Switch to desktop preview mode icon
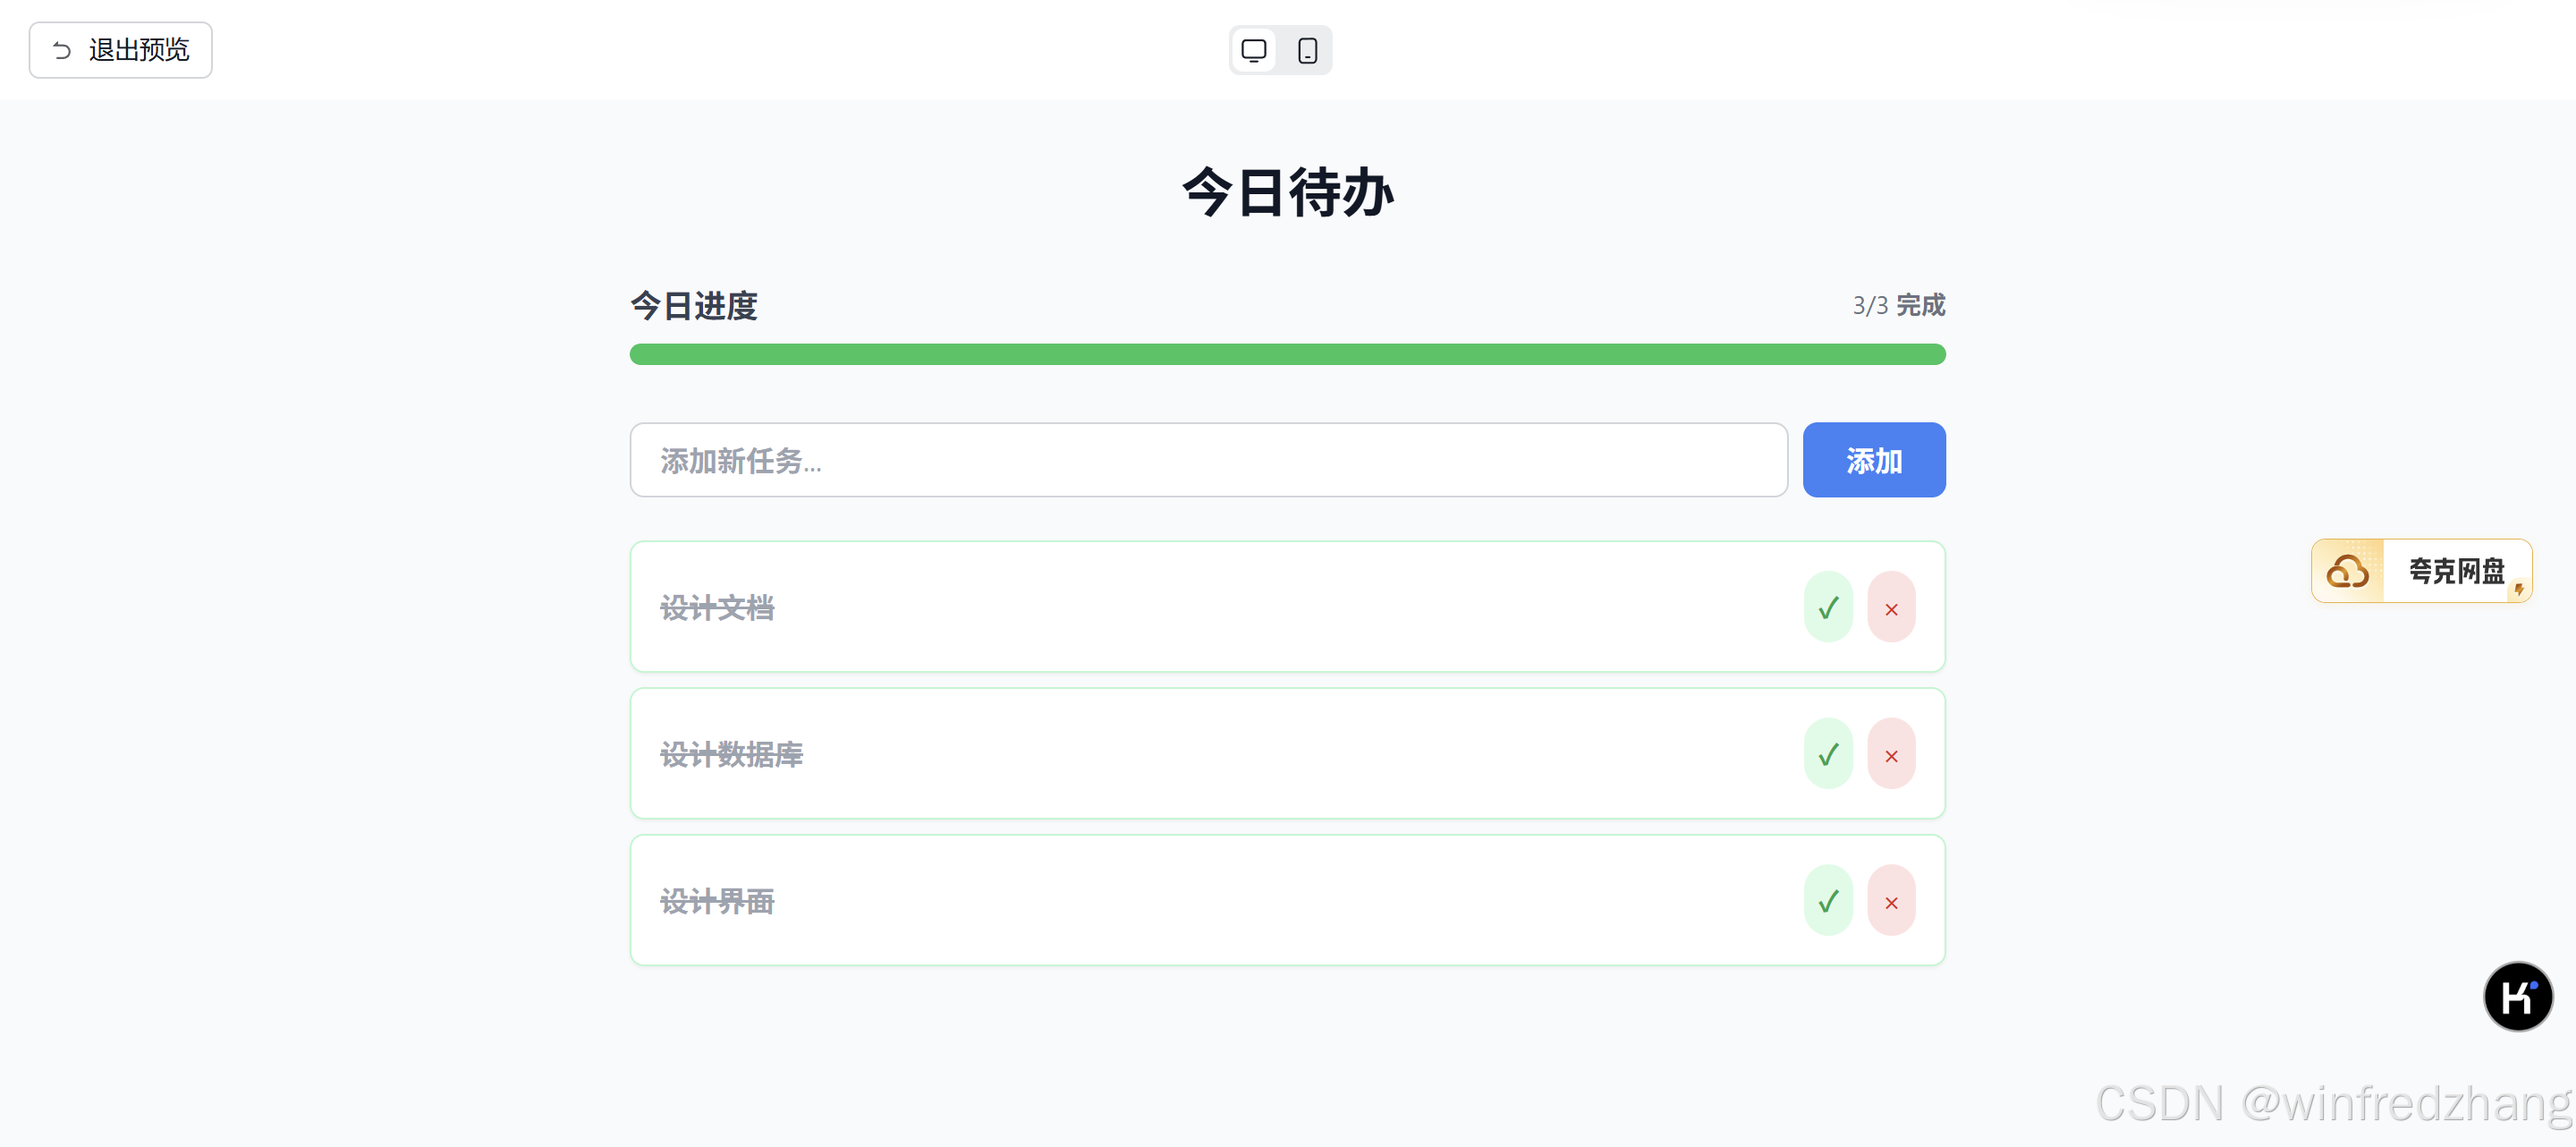This screenshot has height=1147, width=2576. 1253,50
